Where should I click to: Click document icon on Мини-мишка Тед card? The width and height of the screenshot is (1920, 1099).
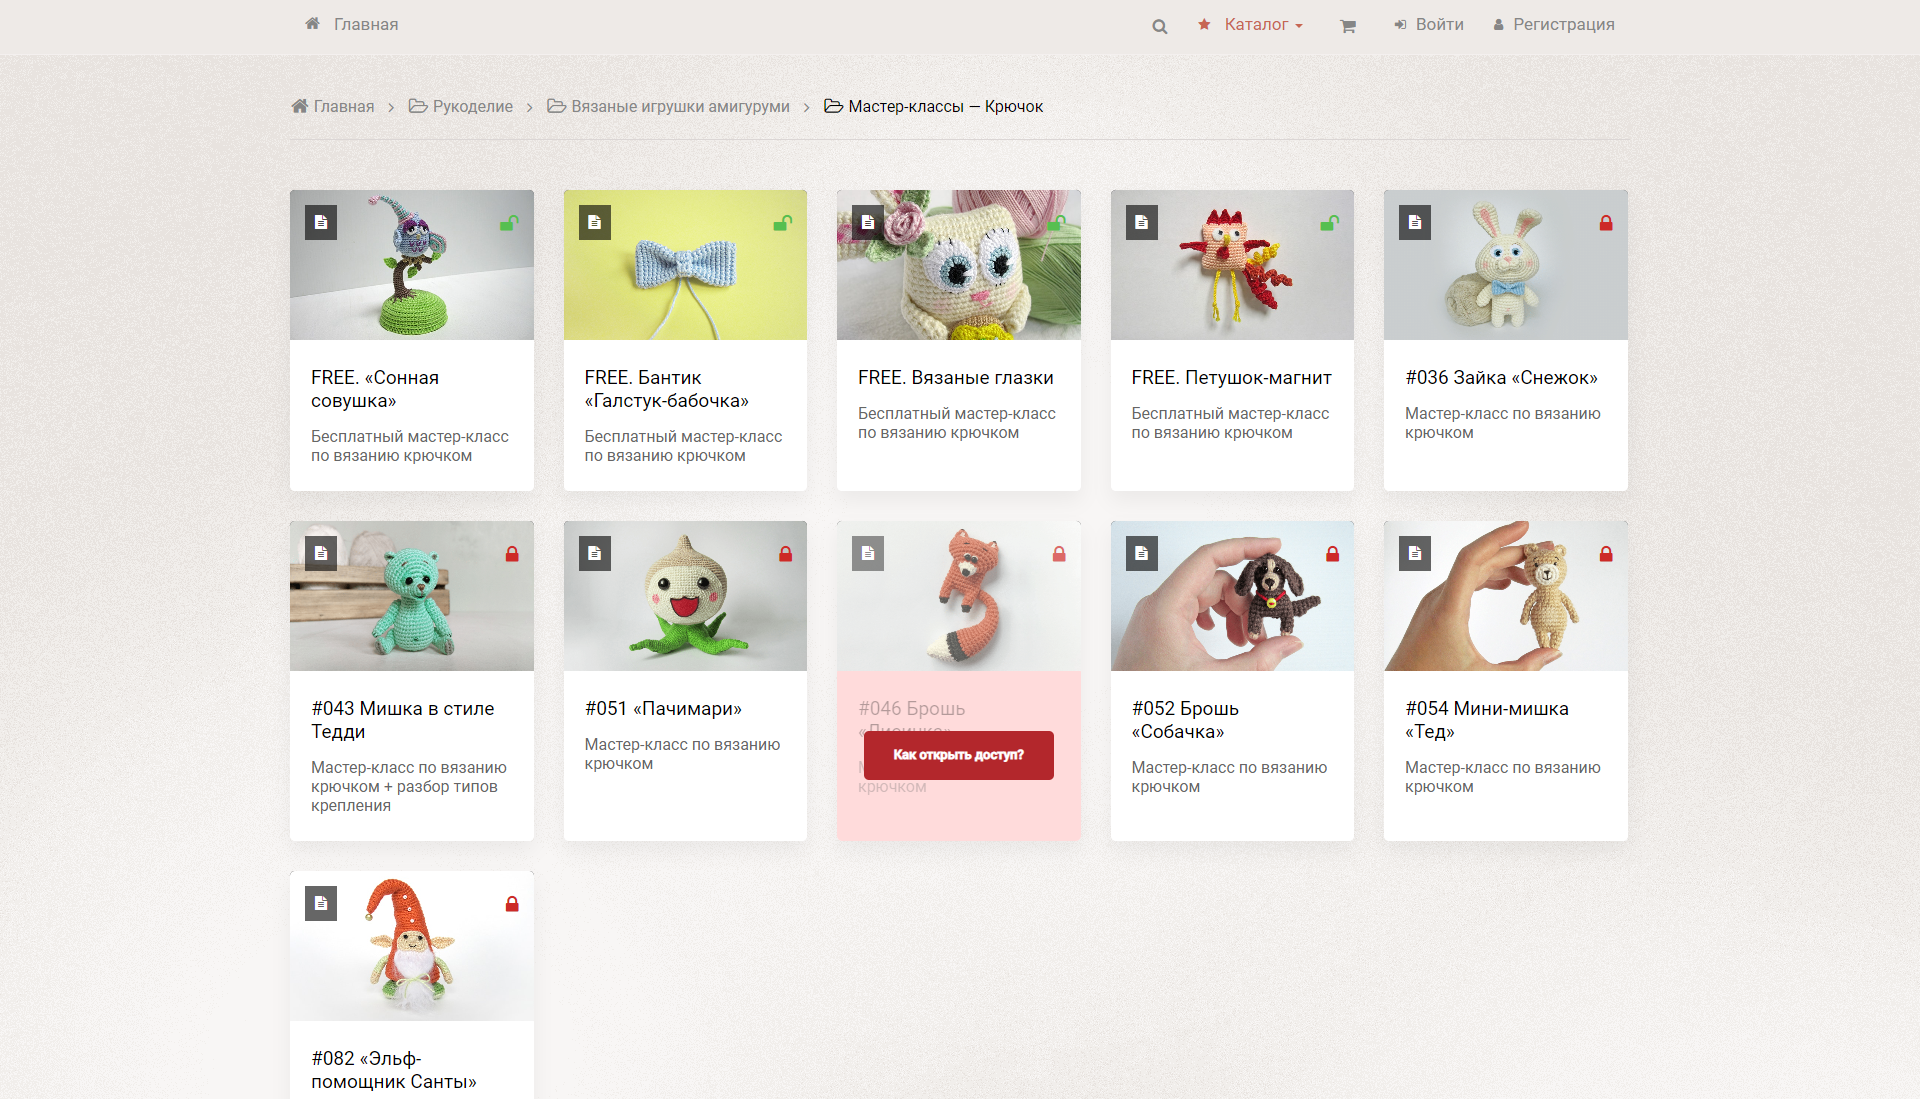pyautogui.click(x=1415, y=554)
